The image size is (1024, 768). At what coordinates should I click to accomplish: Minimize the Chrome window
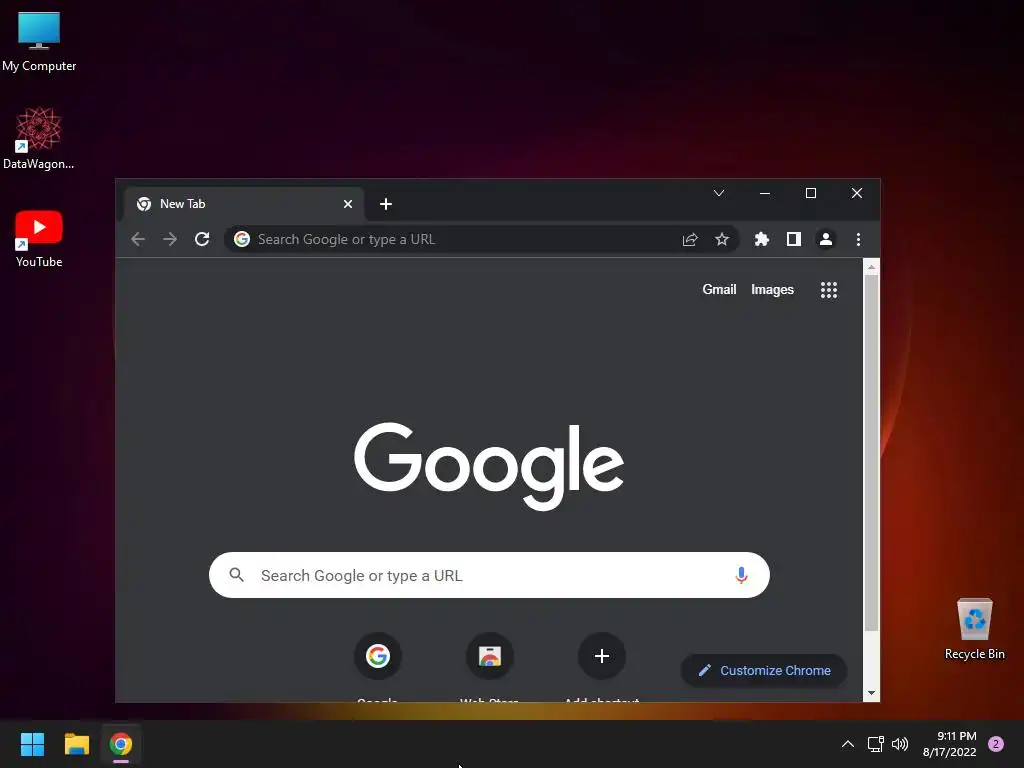tap(765, 193)
